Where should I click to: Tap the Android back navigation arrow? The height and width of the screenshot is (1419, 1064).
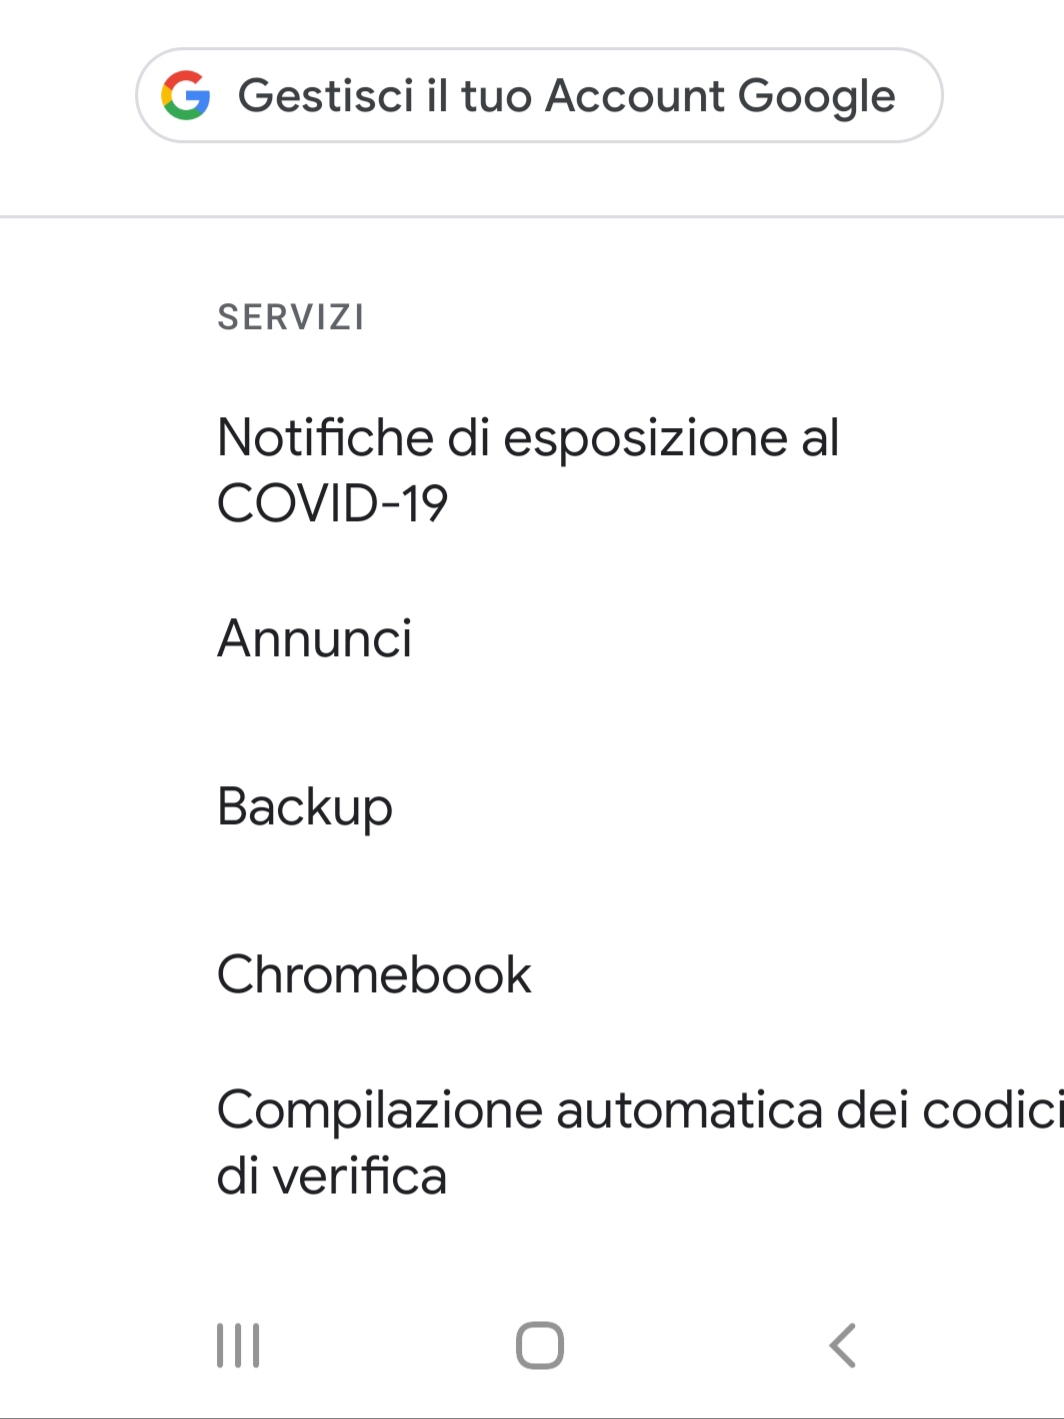click(x=843, y=1345)
